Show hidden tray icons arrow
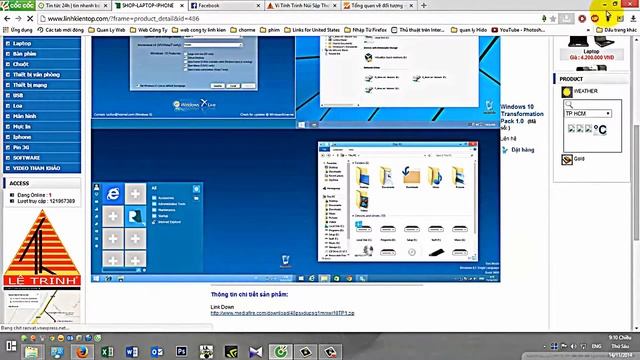The image size is (640, 360). (544, 347)
